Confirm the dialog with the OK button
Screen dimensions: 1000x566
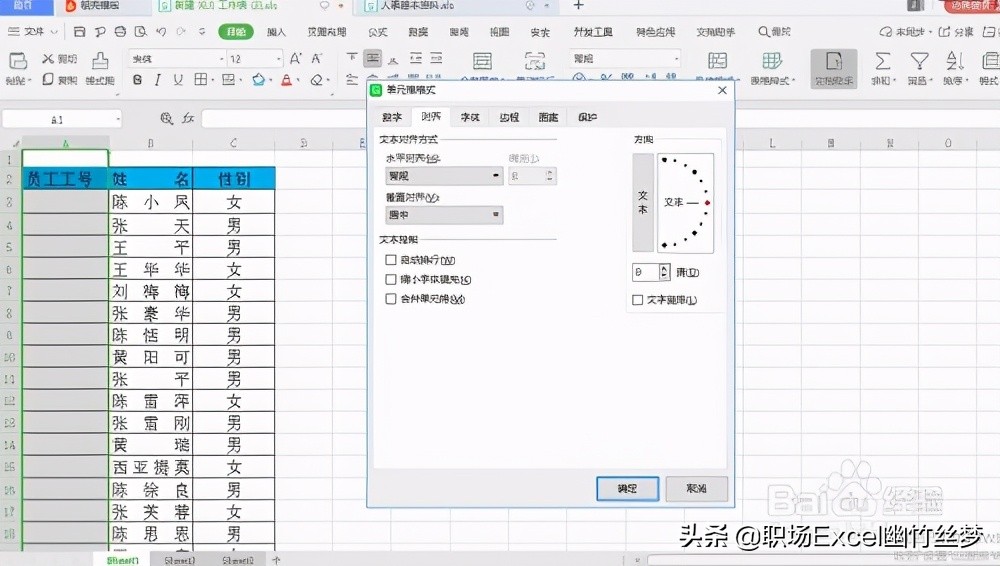pos(628,488)
